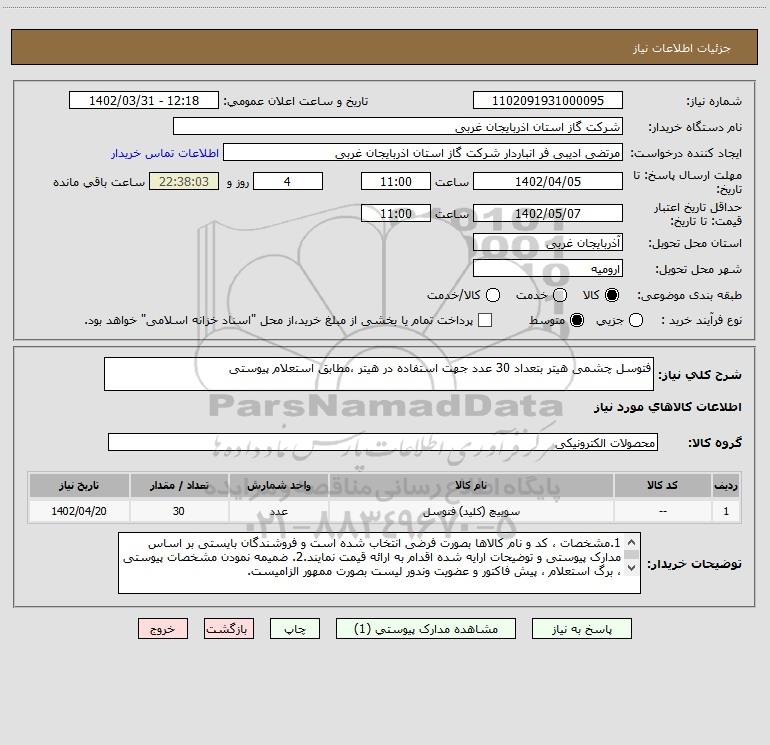Image resolution: width=770 pixels, height=745 pixels.
Task: Select the متوسط purchase type radio
Action: click(x=577, y=320)
